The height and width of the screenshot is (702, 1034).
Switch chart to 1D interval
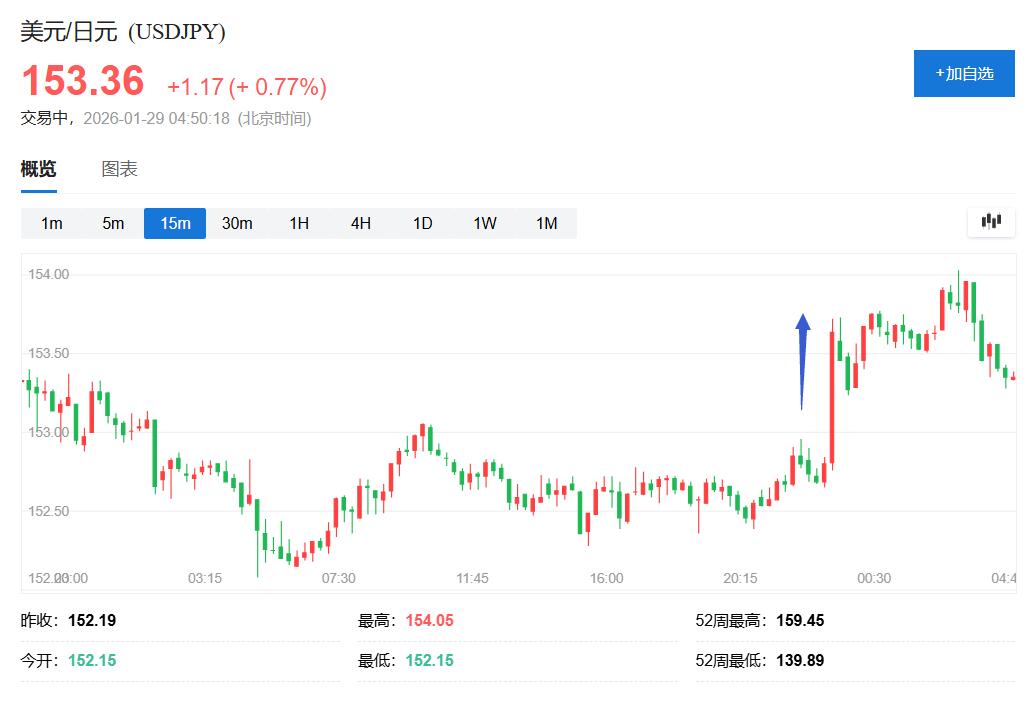[423, 223]
